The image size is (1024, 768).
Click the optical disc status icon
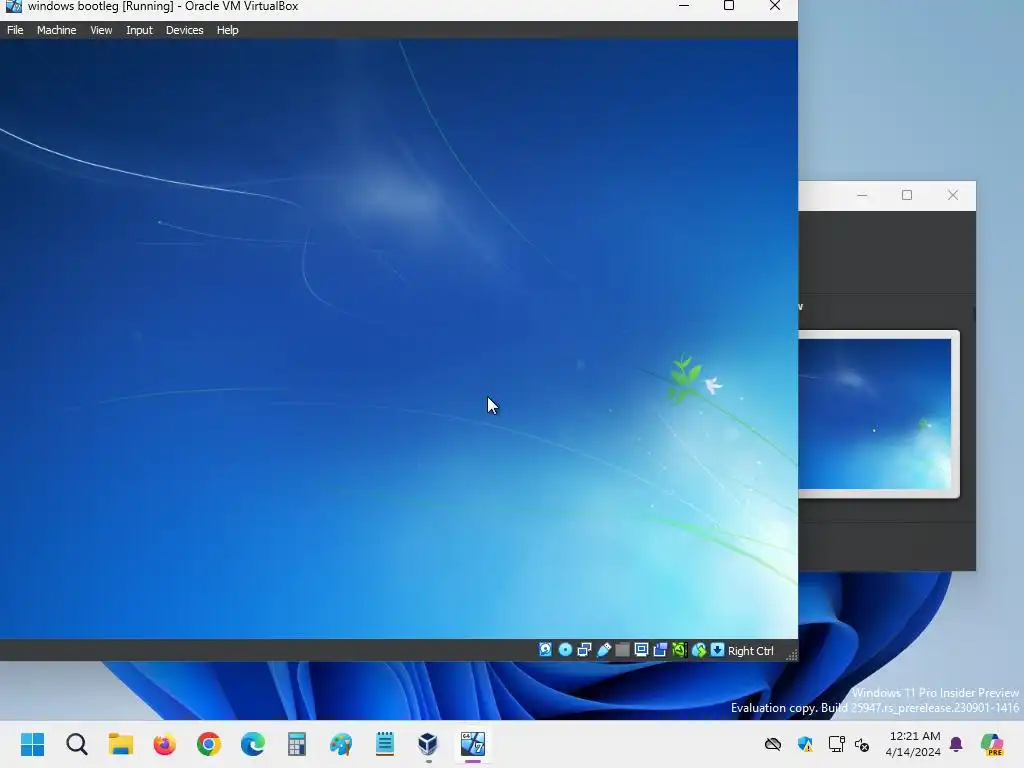(x=565, y=650)
